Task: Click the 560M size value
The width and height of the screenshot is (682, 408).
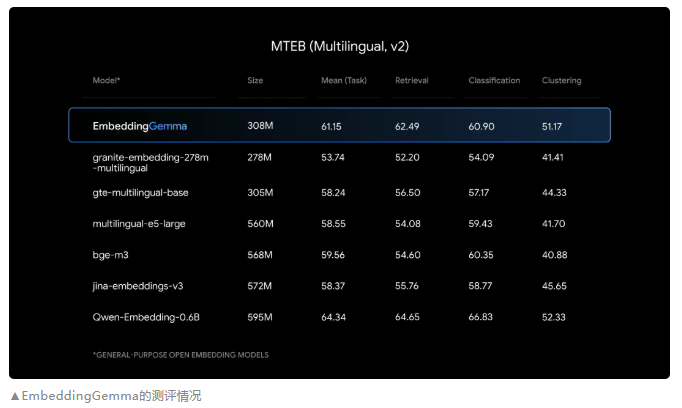Action: click(x=260, y=224)
